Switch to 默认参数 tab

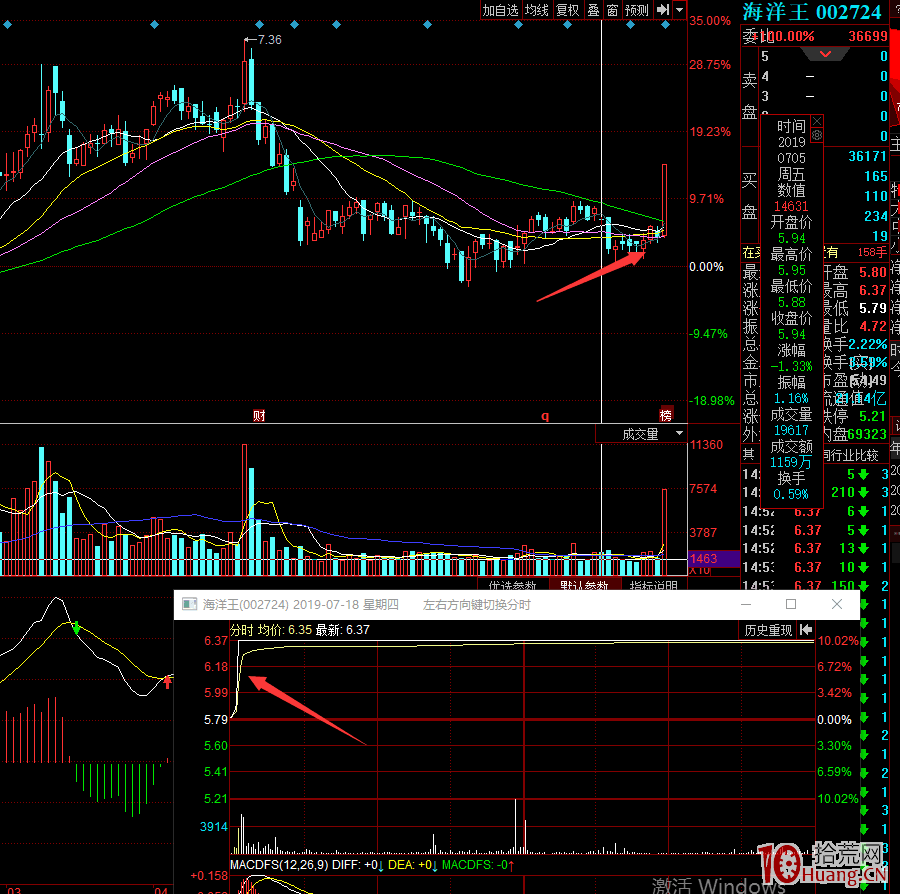[584, 585]
